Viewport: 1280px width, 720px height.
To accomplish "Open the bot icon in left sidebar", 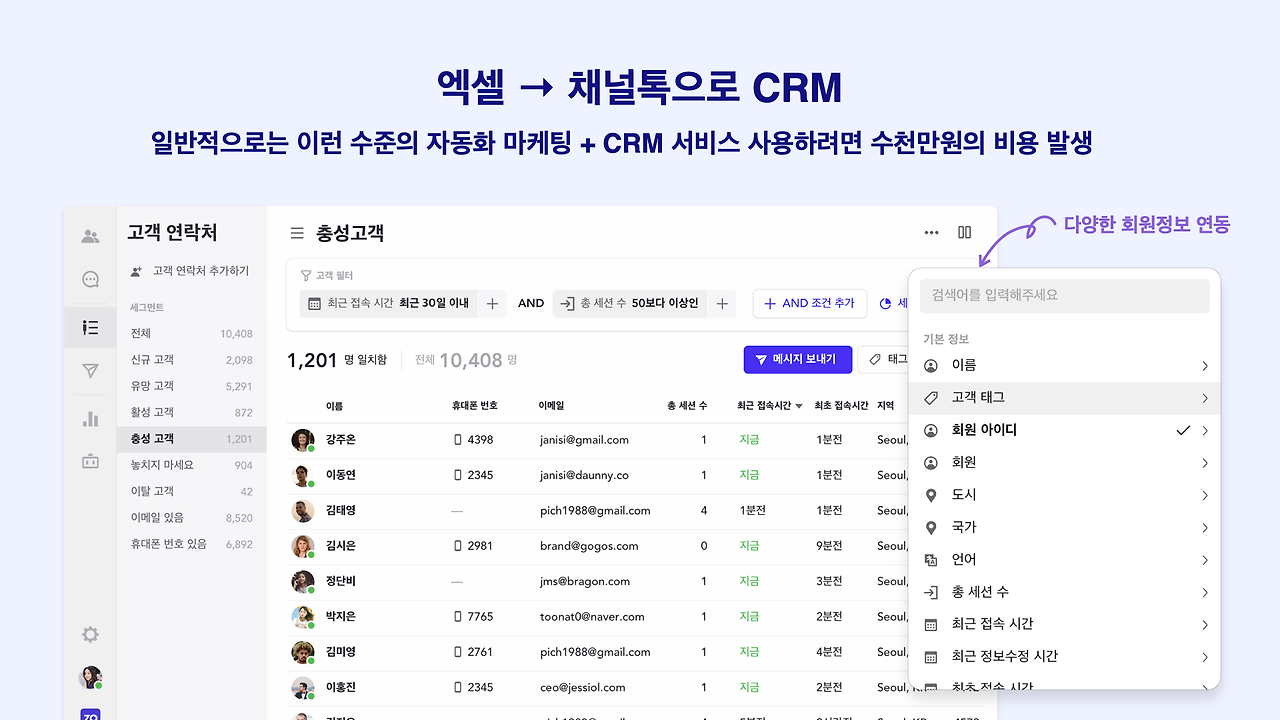I will [x=90, y=461].
